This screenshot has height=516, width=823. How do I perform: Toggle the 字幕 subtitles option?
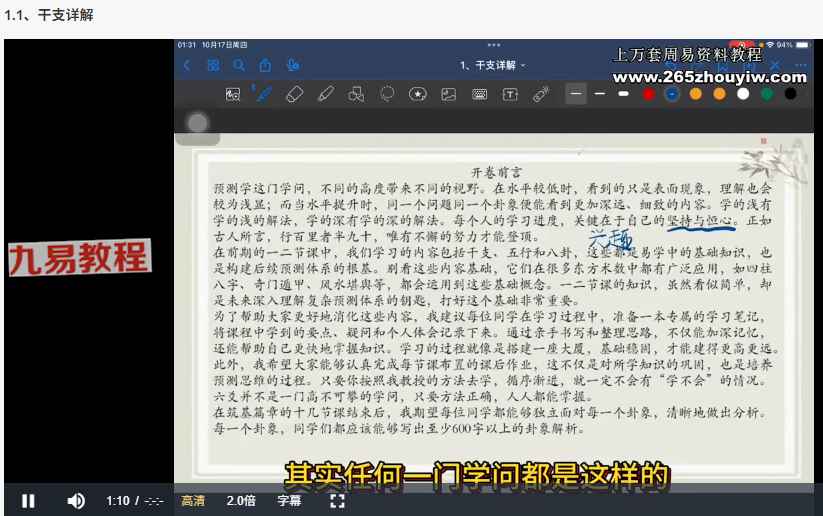tap(289, 501)
